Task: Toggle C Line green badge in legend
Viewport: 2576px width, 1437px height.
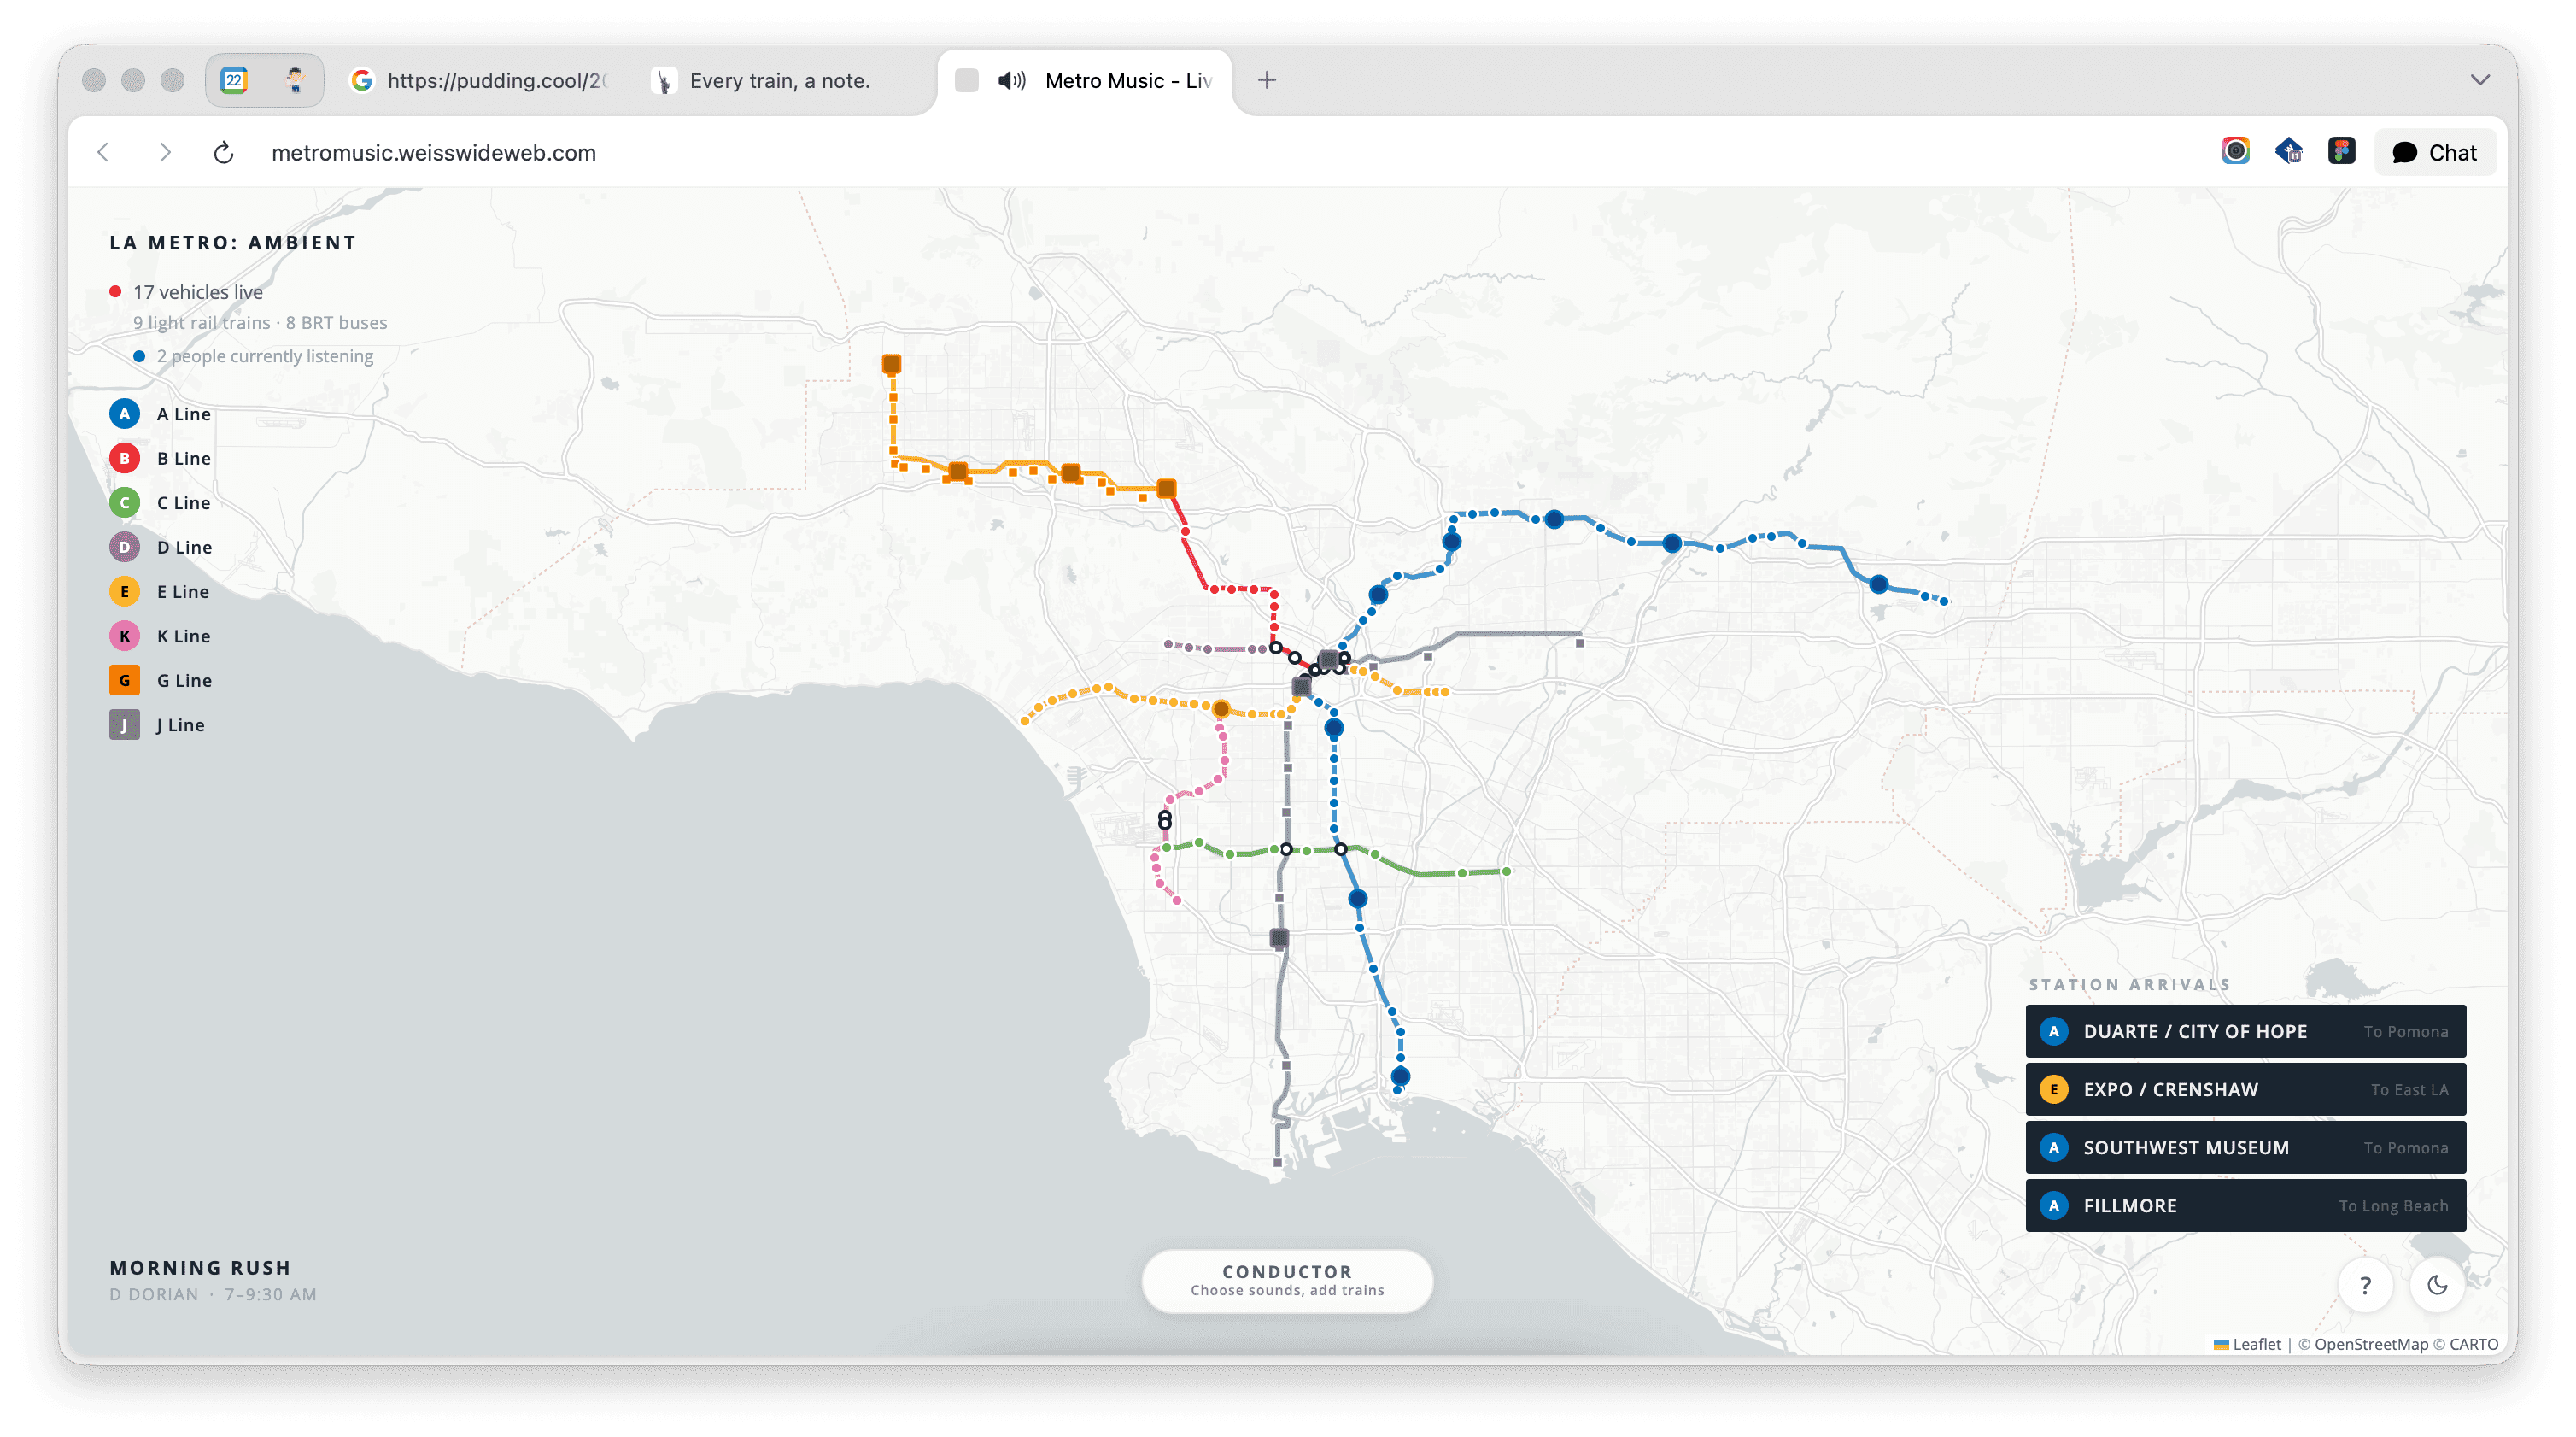Action: (124, 503)
